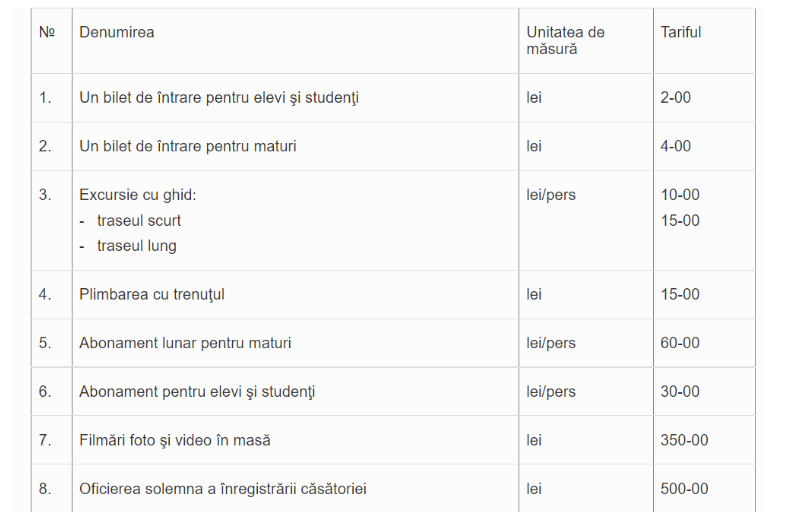Select the Tariful column header
787x512 pixels.
[x=680, y=33]
